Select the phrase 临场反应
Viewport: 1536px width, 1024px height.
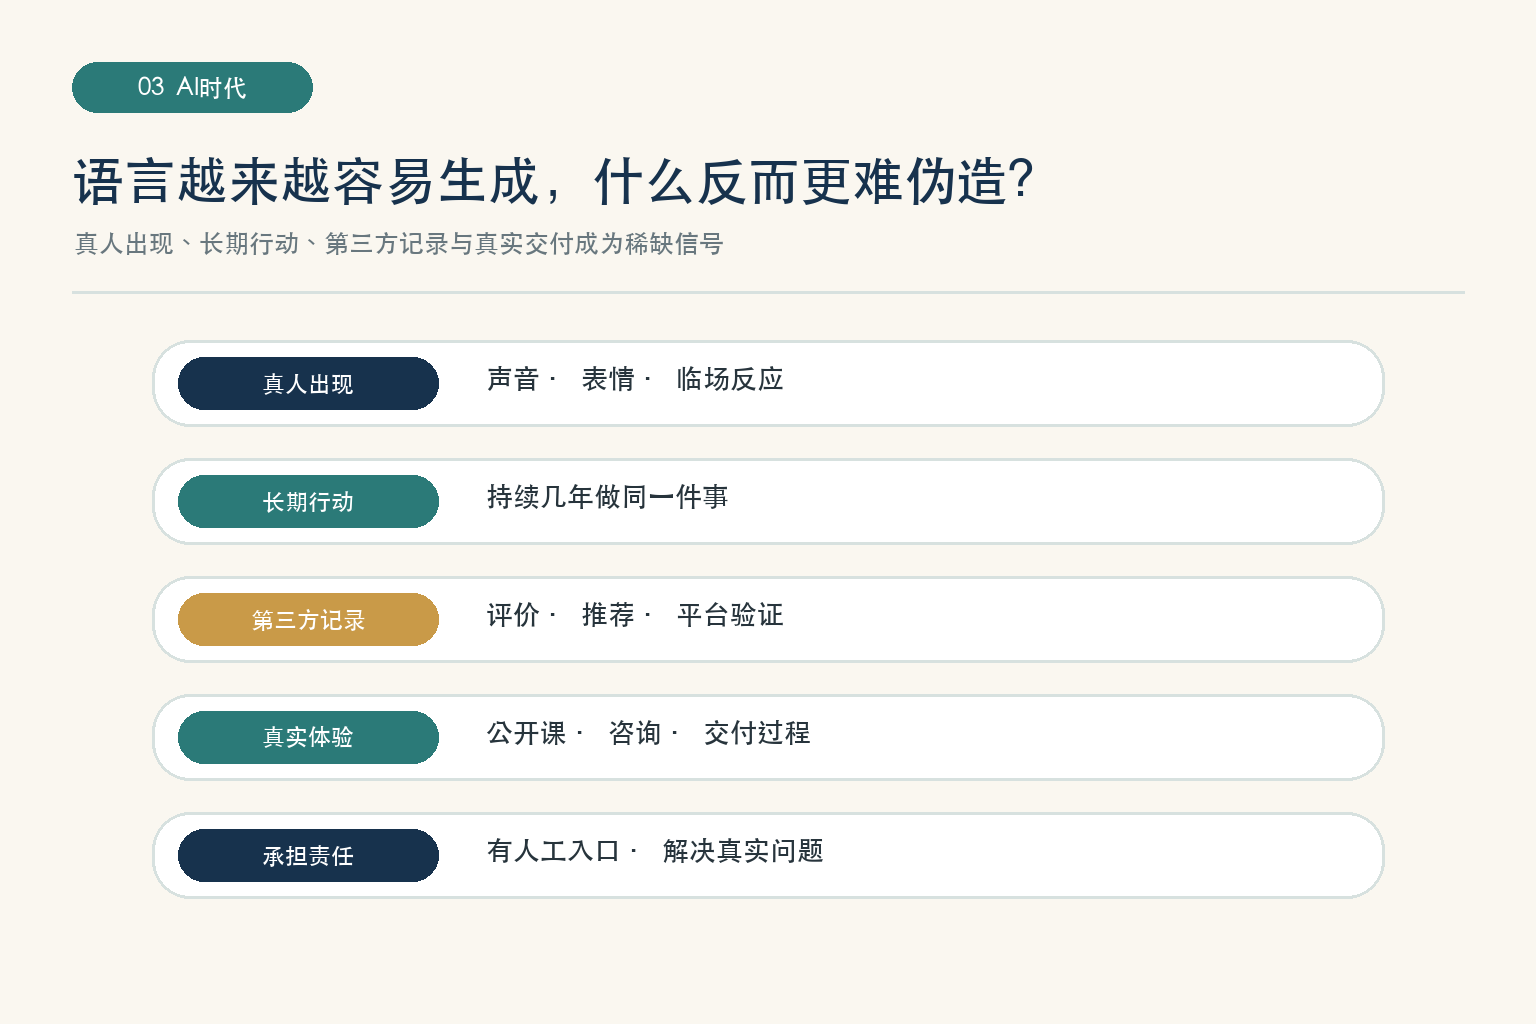730,379
